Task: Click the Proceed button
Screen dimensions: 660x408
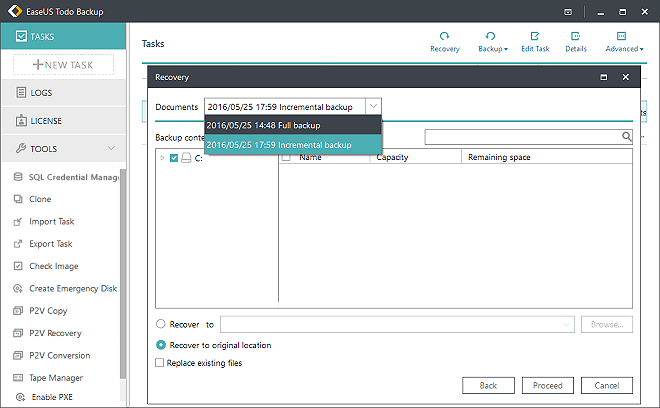Action: (x=547, y=385)
